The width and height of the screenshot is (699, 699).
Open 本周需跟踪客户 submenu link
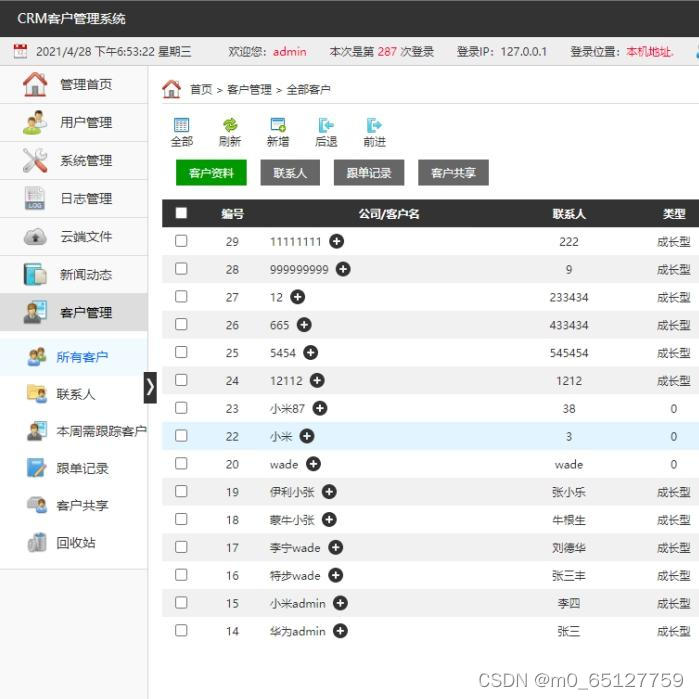click(x=102, y=431)
